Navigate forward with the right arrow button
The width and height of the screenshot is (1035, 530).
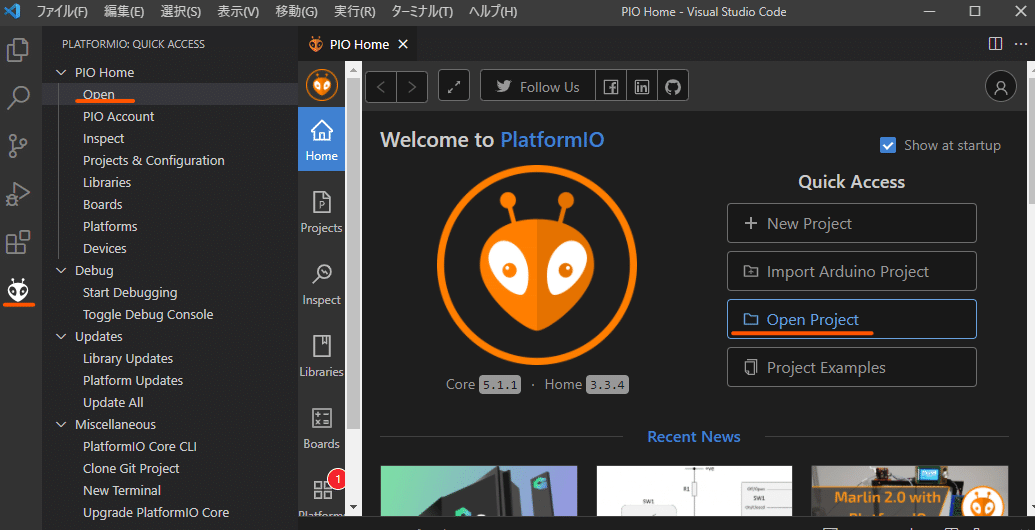[412, 87]
